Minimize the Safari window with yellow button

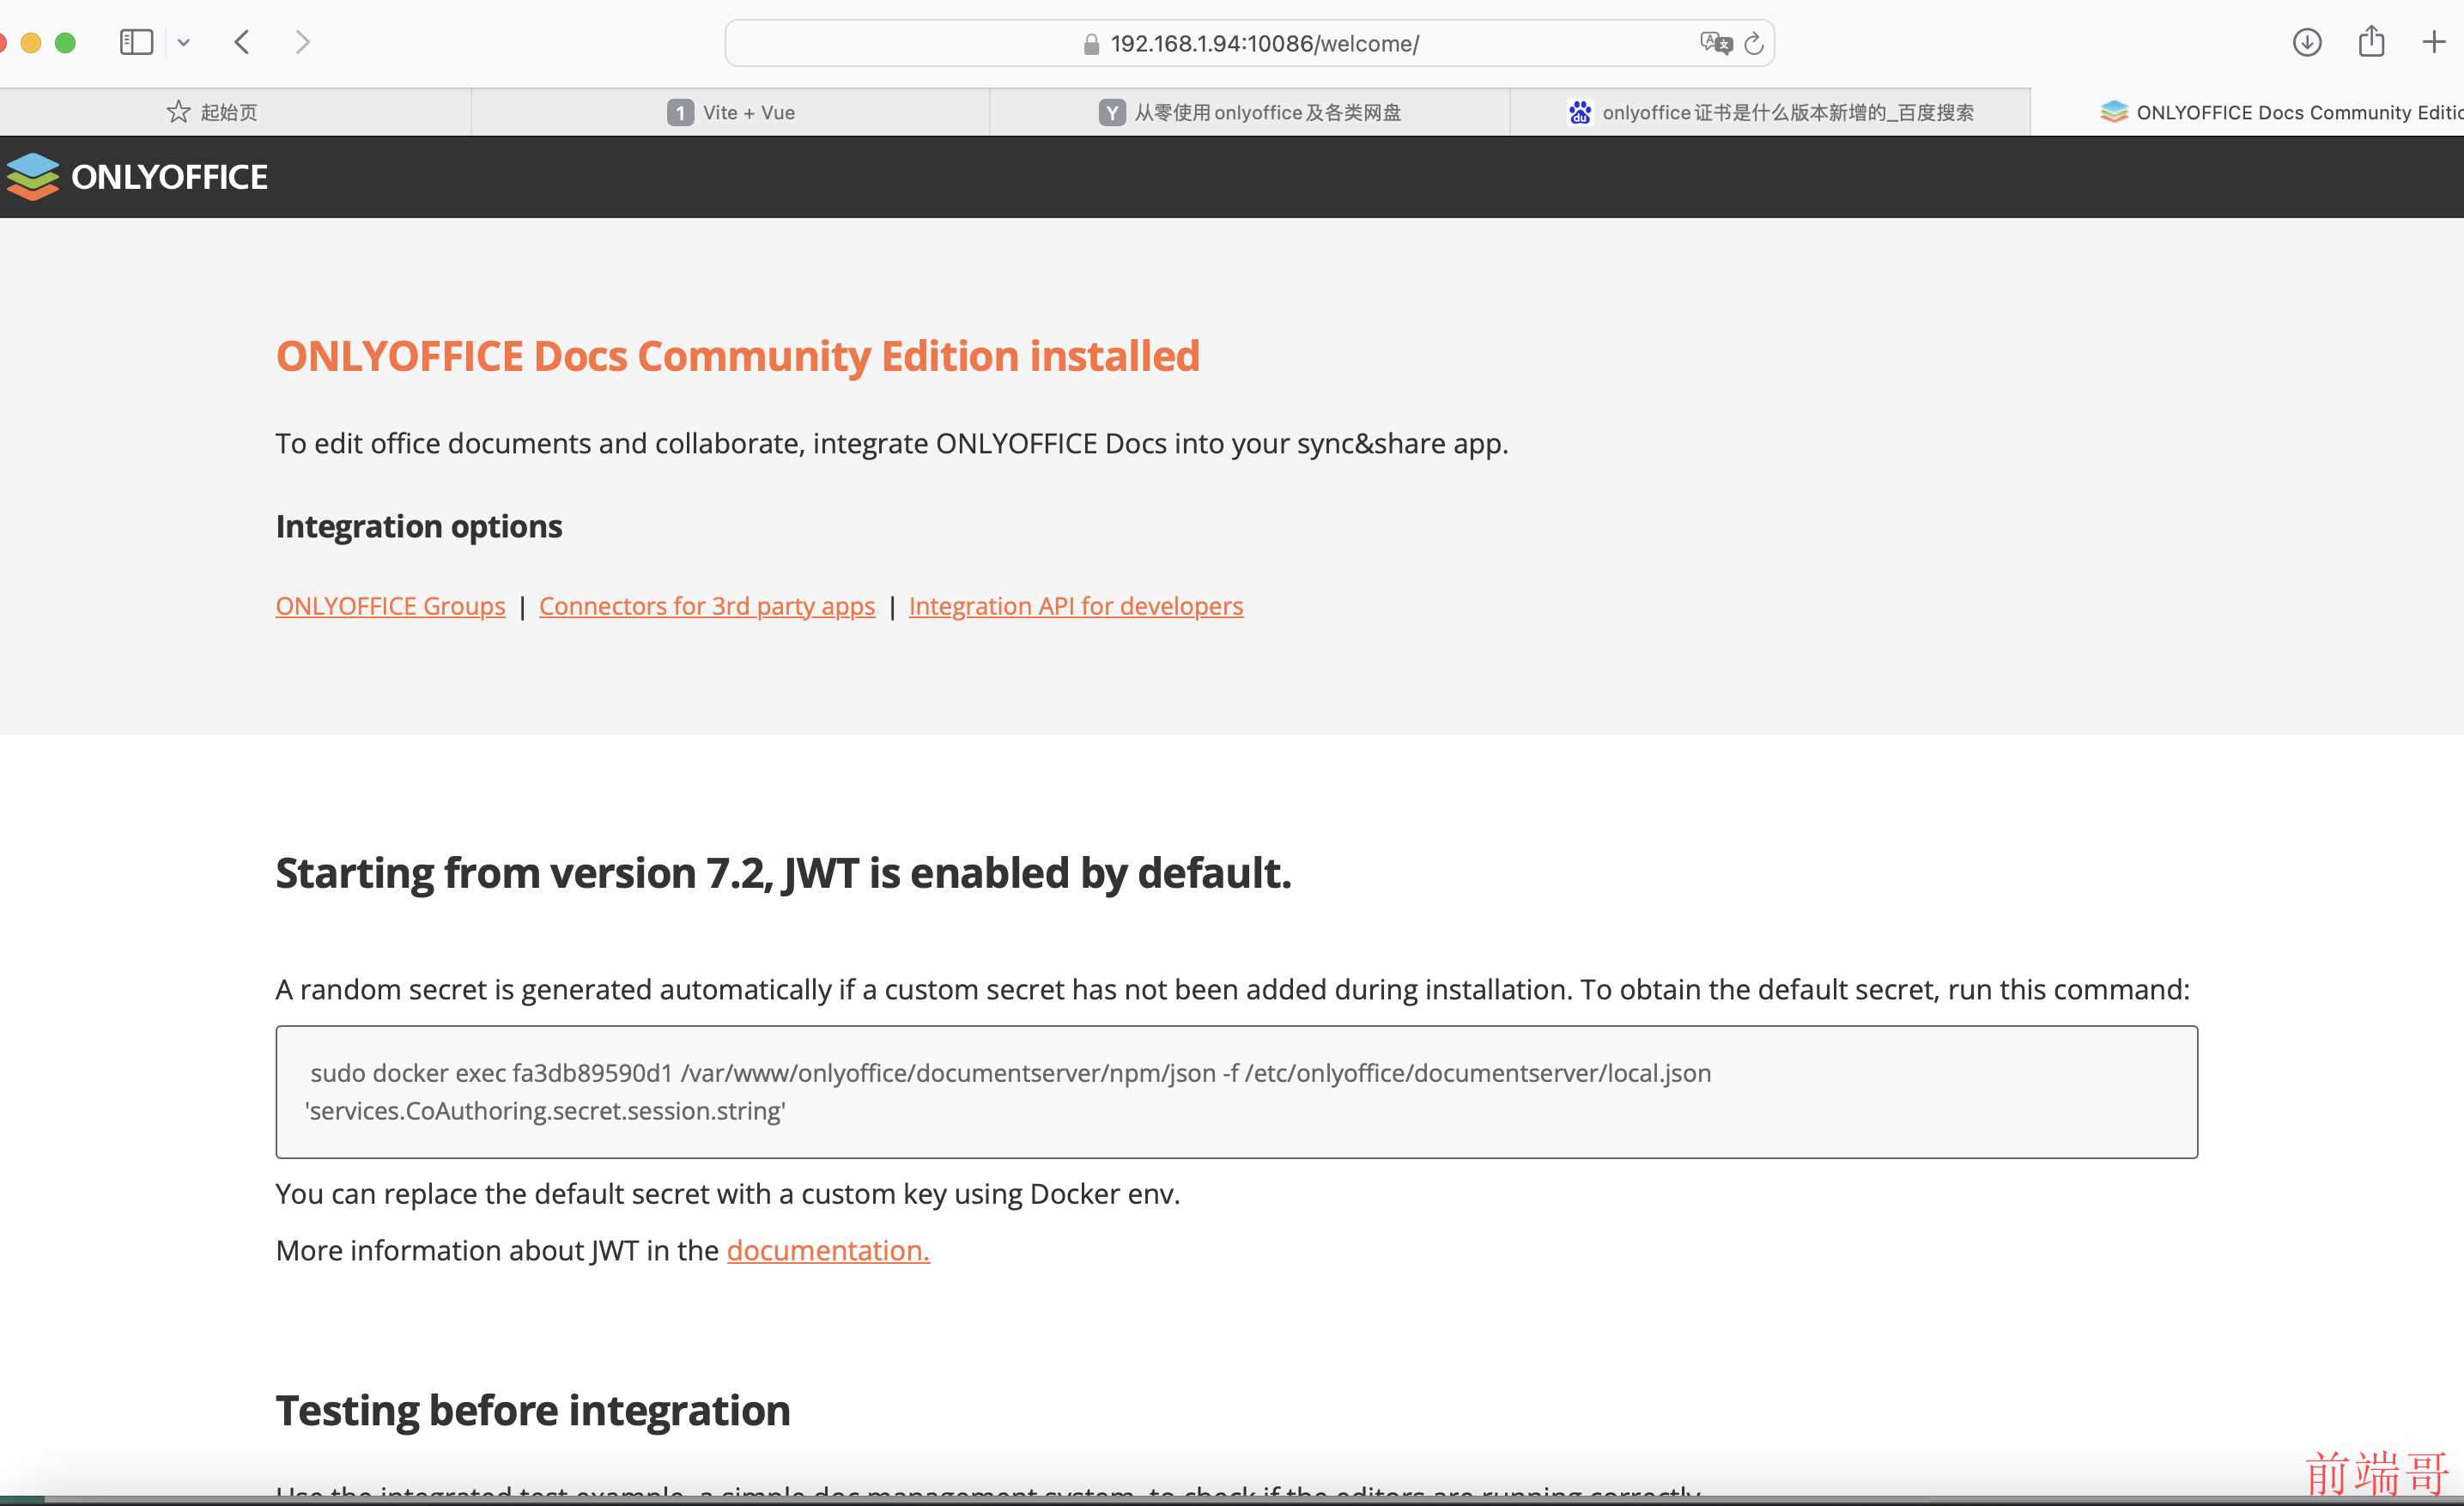[x=31, y=42]
